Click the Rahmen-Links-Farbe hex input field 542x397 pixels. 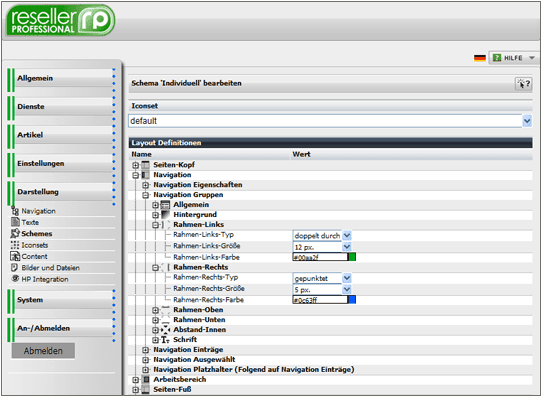[x=320, y=257]
